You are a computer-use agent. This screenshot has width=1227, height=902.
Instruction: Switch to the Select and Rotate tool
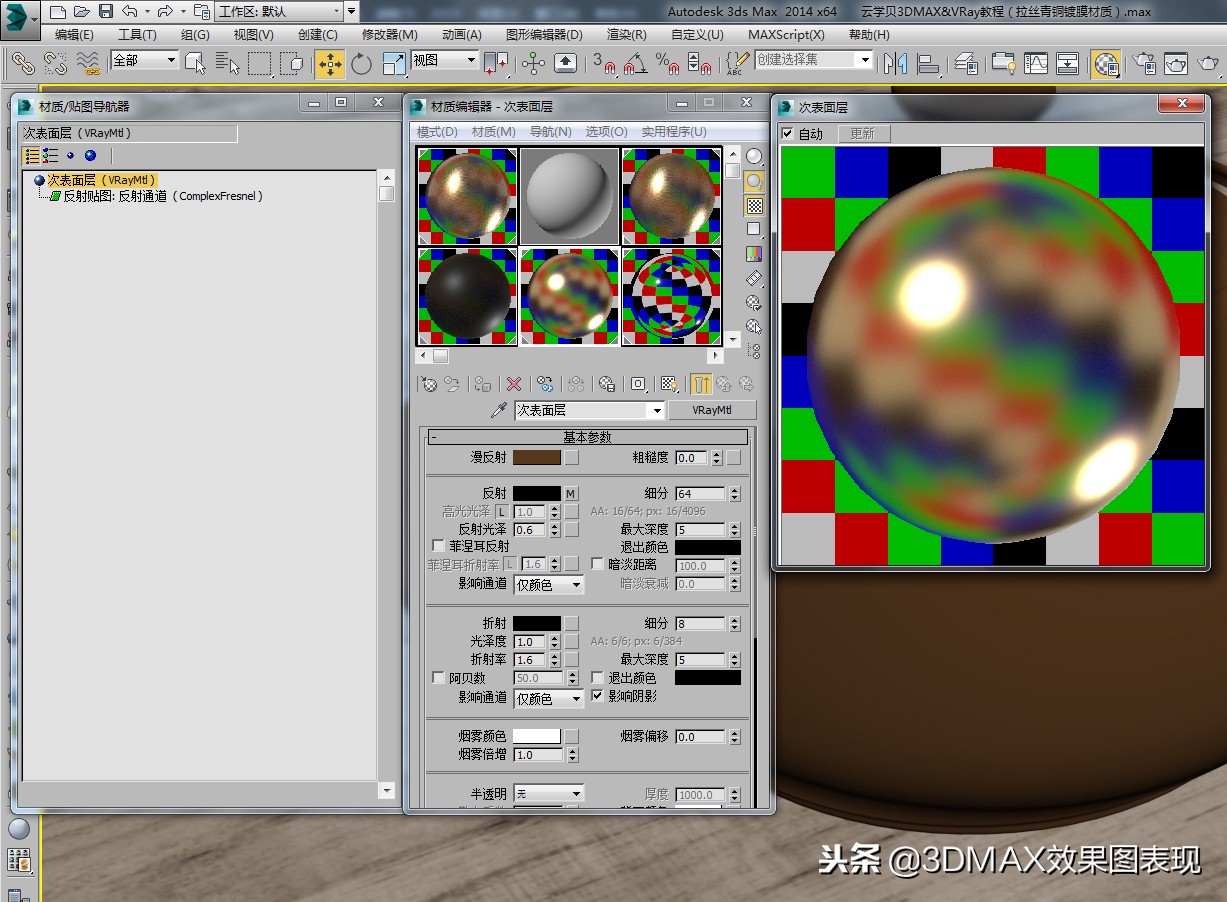(x=360, y=63)
